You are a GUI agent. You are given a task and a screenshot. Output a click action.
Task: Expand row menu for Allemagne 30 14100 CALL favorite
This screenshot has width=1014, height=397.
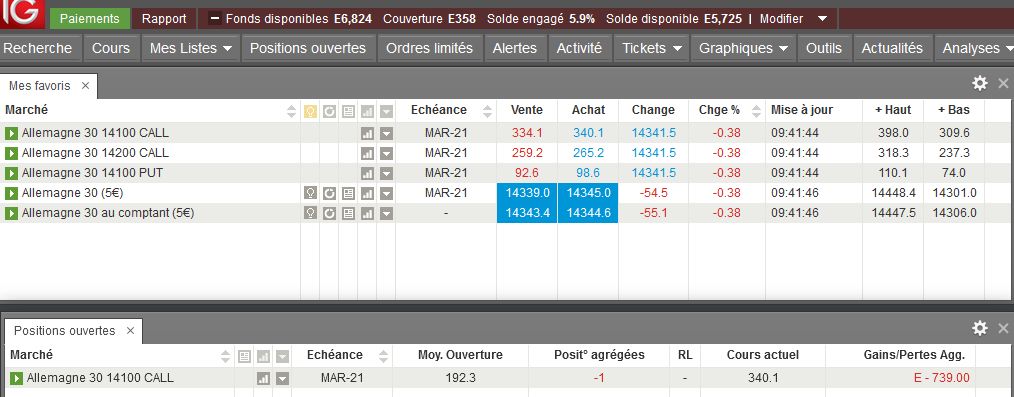(386, 133)
